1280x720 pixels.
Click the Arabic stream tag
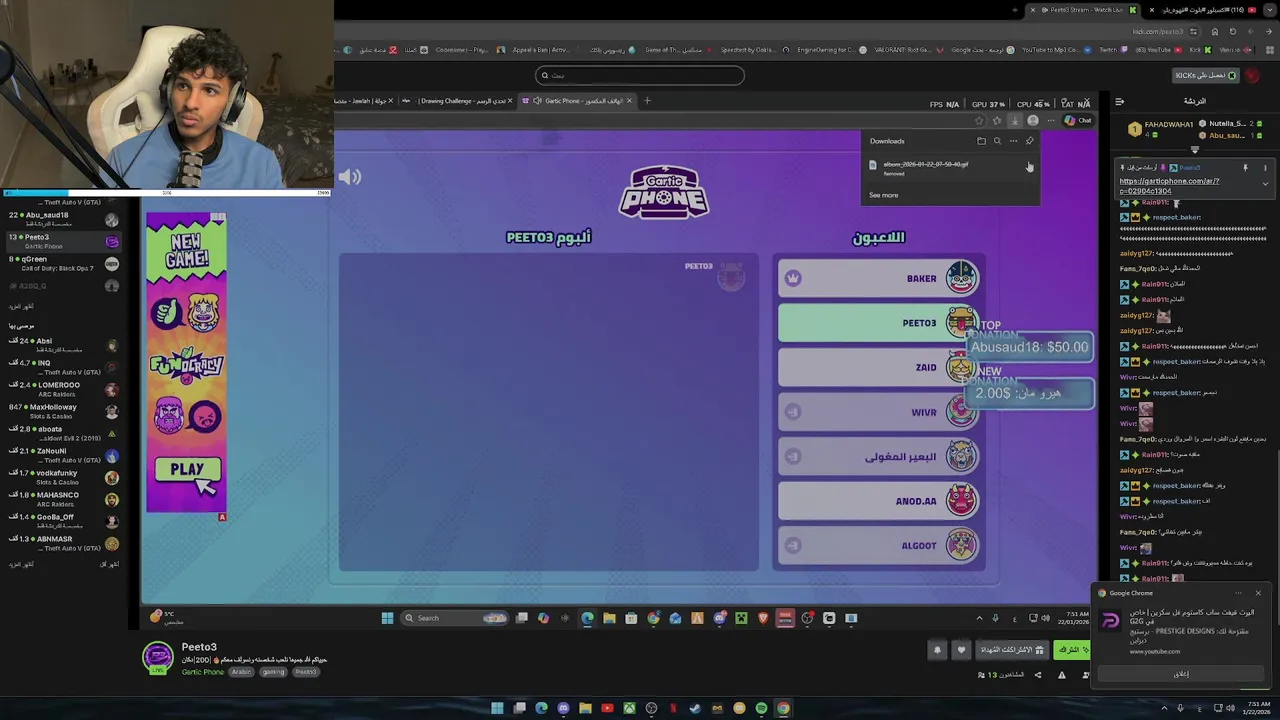coord(242,672)
